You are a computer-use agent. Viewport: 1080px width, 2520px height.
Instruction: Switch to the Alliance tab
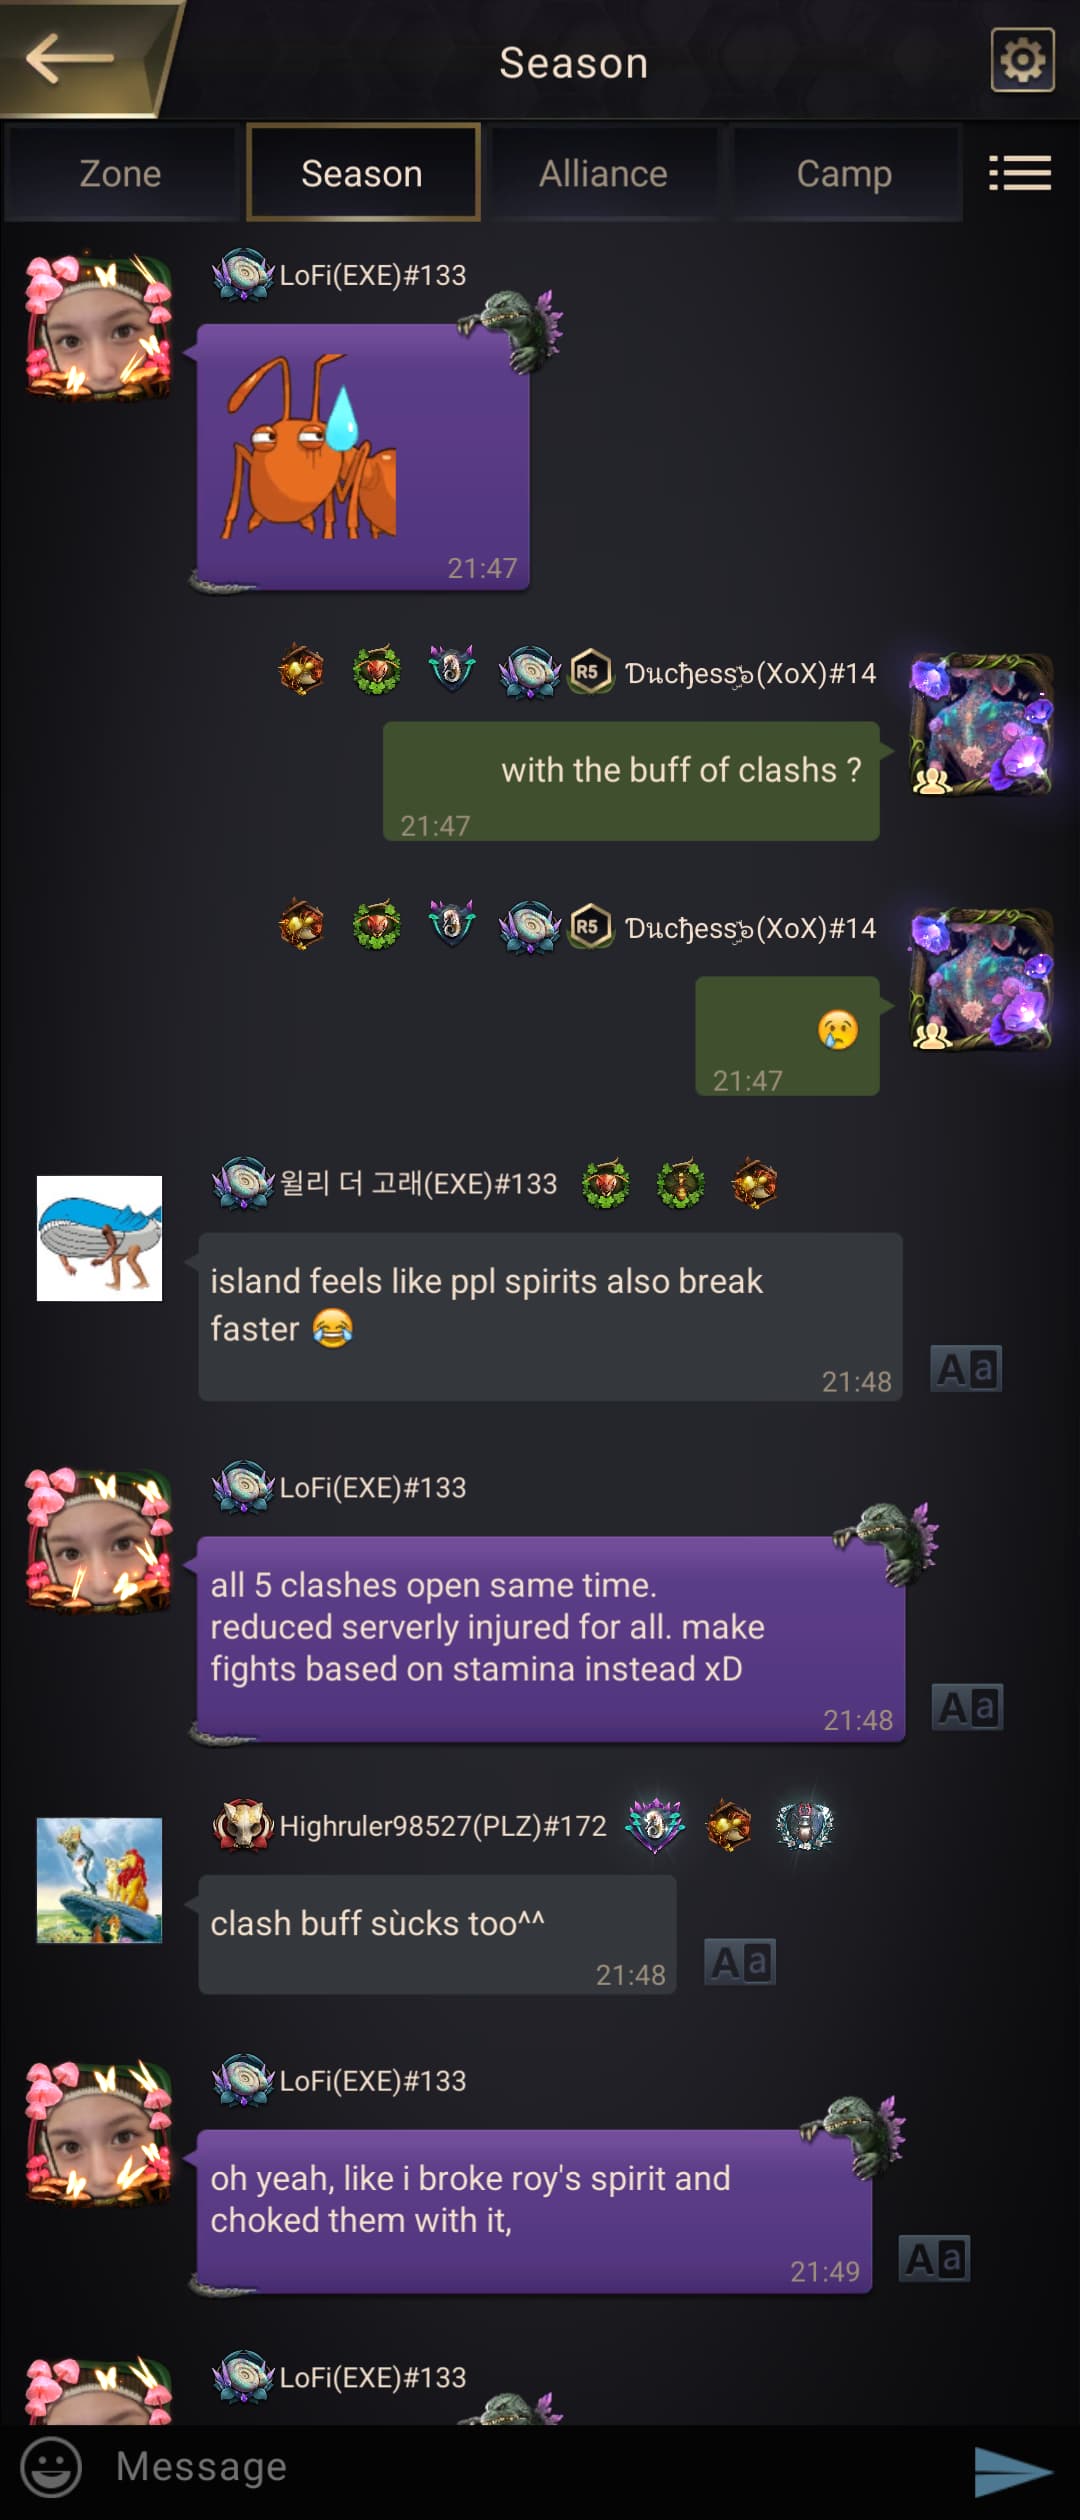603,173
